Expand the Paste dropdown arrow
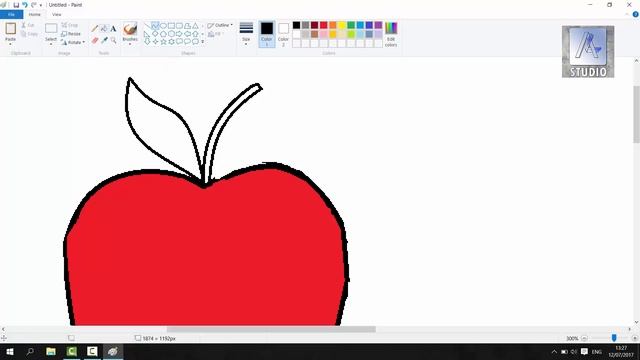Viewport: 640px width, 360px height. pyautogui.click(x=11, y=44)
